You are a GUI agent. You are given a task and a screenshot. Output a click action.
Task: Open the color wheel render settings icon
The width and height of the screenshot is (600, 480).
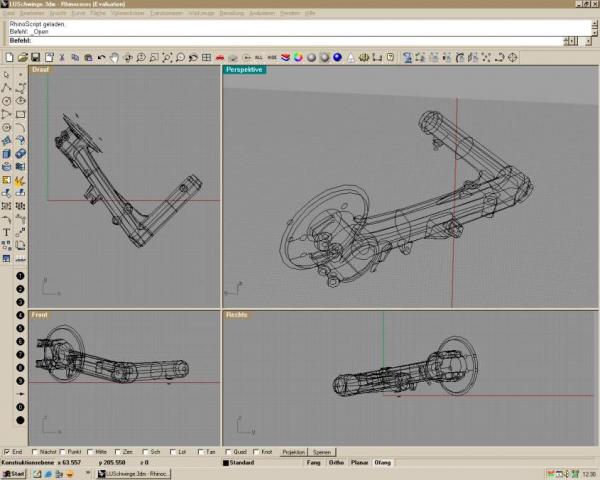click(298, 57)
